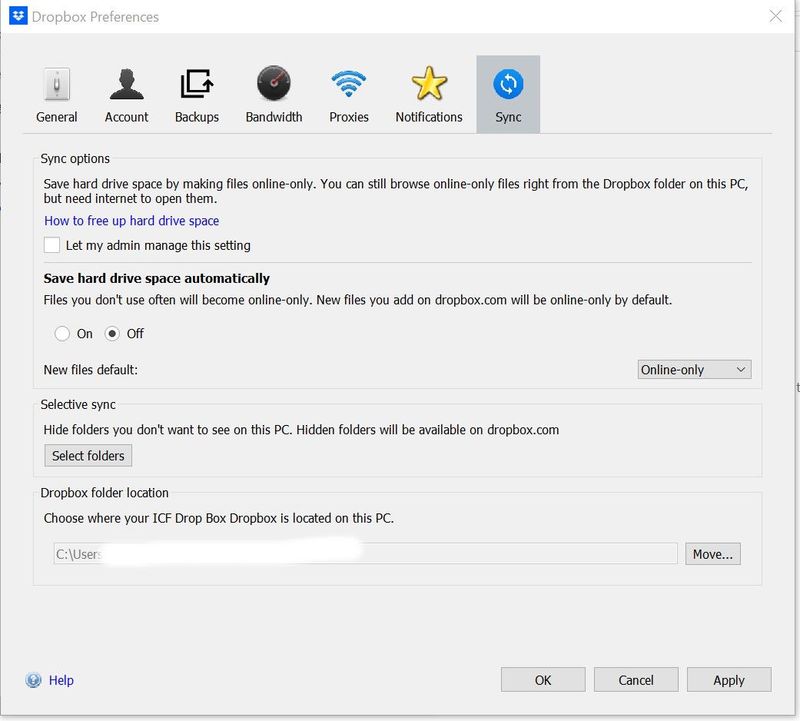Select the Account tab icon
Screen dimensions: 800x721
[x=126, y=85]
